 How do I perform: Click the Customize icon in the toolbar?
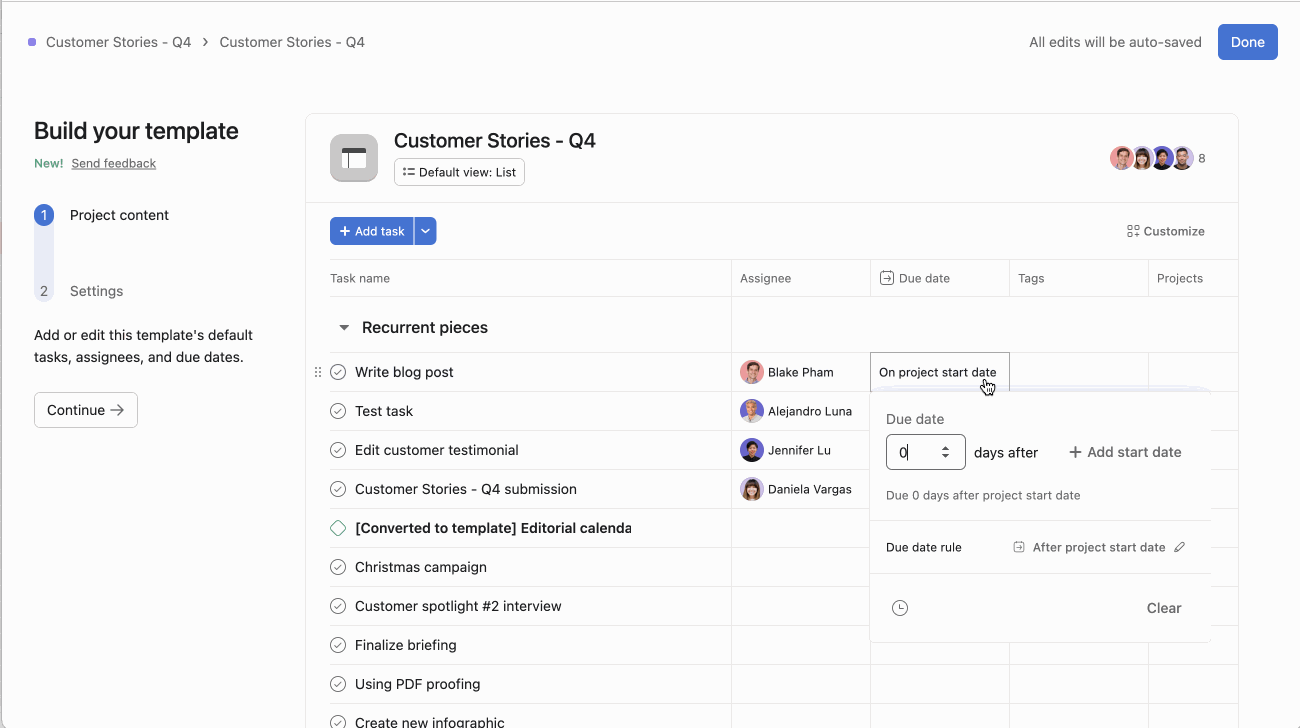coord(1133,231)
